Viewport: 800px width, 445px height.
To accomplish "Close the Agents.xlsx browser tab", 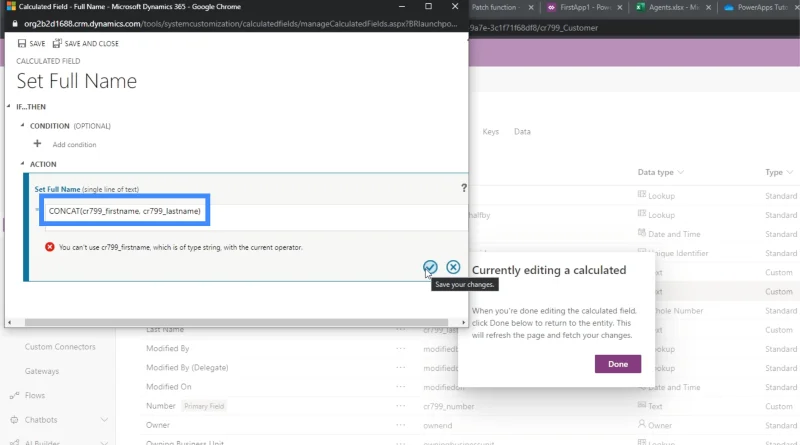I will pos(709,7).
